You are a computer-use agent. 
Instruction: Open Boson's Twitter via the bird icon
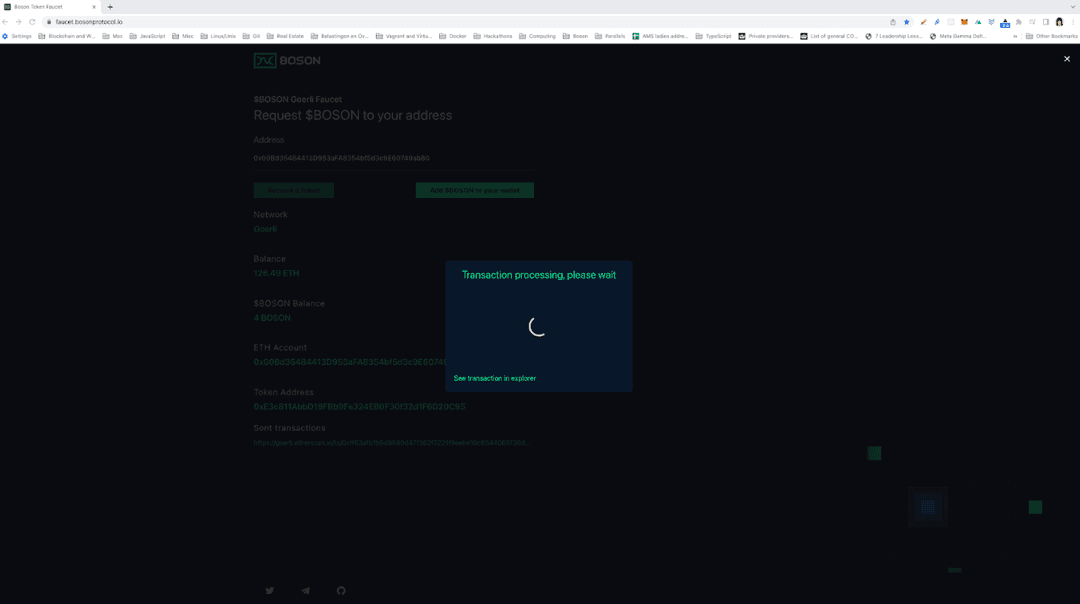point(270,590)
